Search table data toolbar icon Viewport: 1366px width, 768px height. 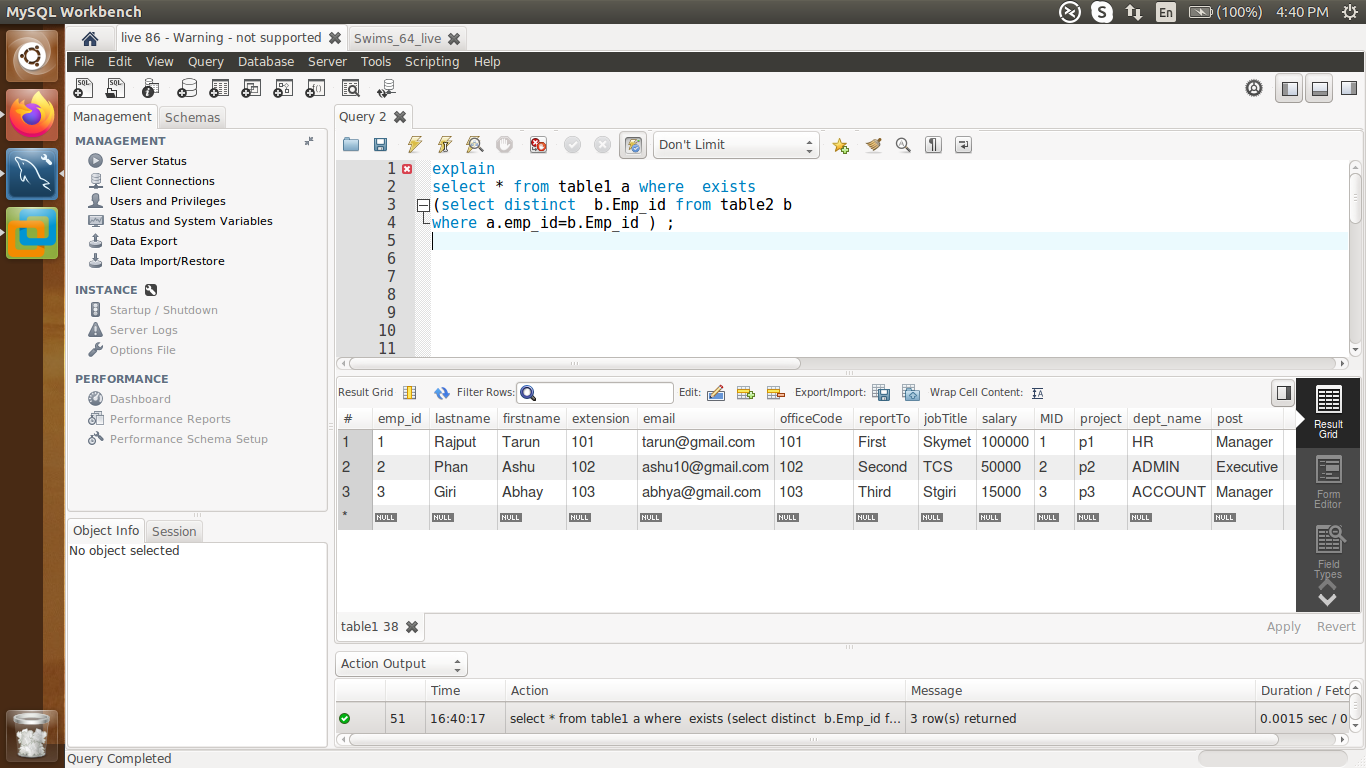click(350, 89)
